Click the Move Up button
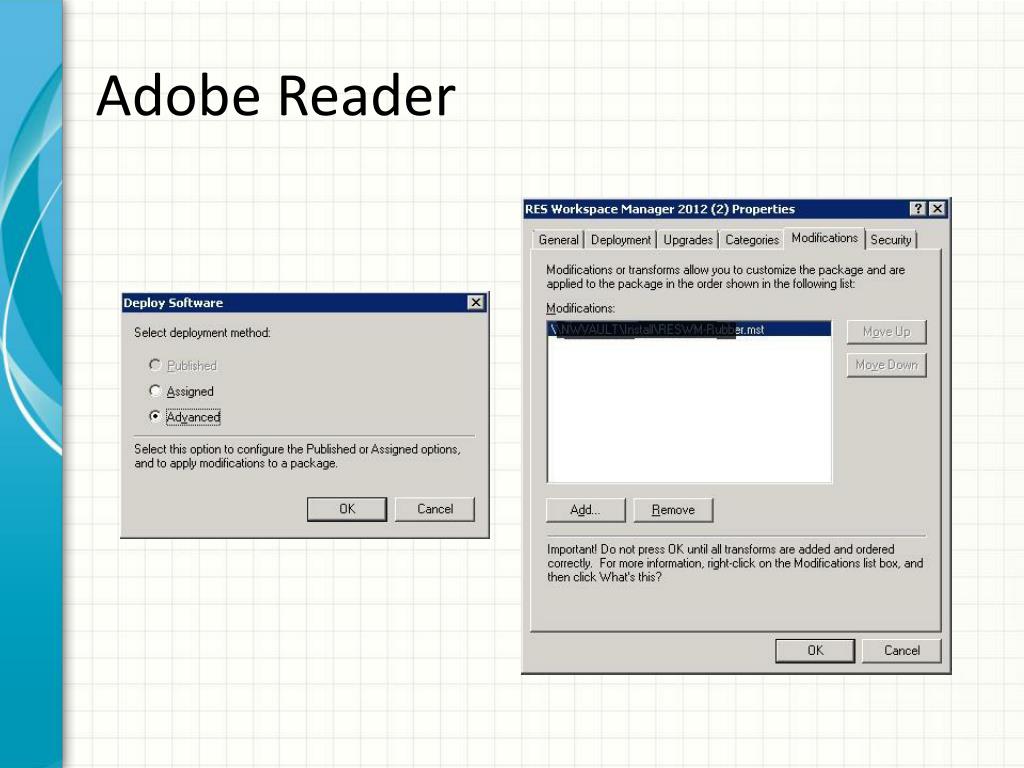Viewport: 1024px width, 768px height. click(x=886, y=332)
